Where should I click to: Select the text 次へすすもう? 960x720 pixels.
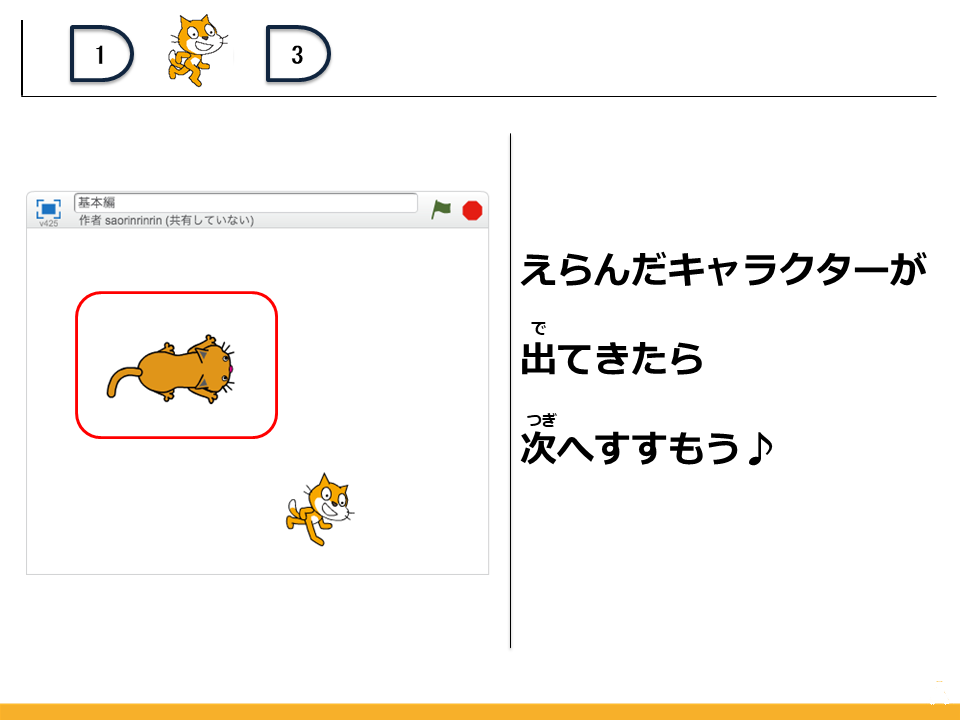630,448
